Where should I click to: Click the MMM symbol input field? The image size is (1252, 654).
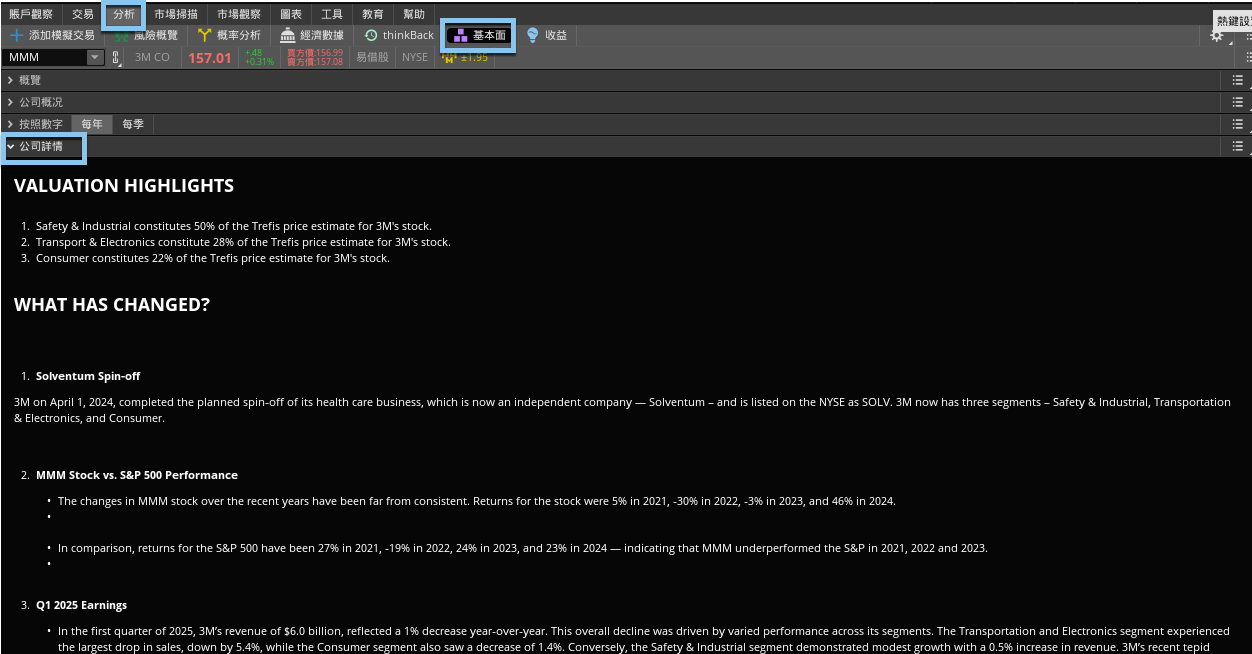46,57
